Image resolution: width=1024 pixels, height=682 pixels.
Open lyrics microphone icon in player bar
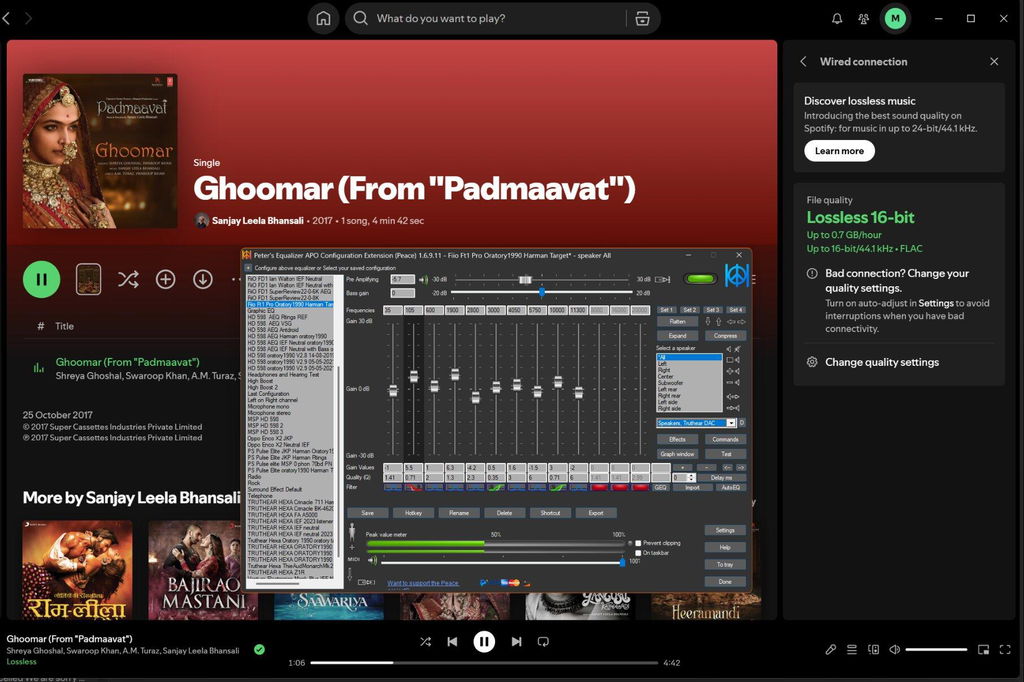pyautogui.click(x=830, y=649)
